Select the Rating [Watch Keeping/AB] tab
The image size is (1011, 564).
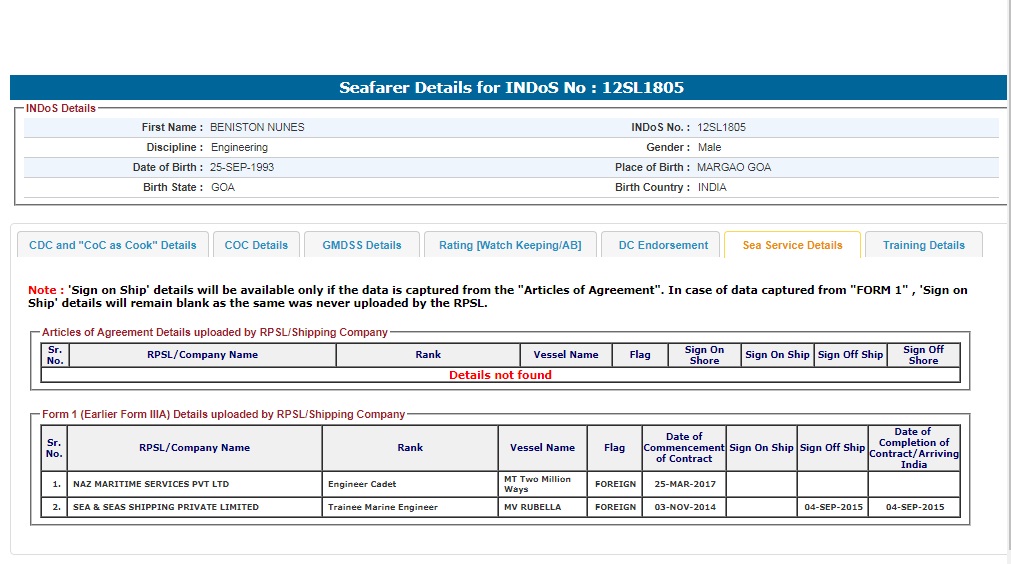coord(510,245)
